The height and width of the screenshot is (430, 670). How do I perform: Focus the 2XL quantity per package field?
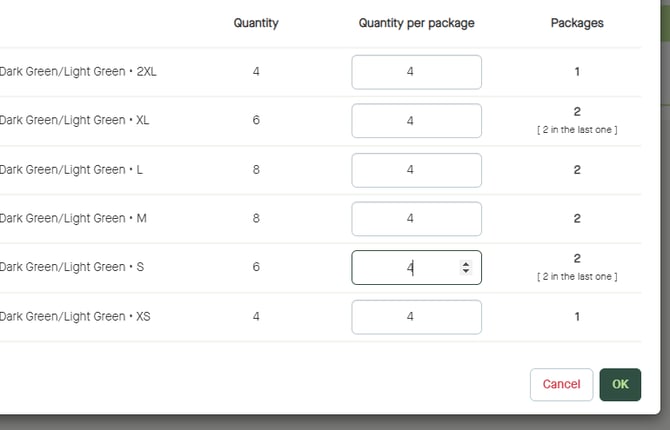(x=416, y=72)
